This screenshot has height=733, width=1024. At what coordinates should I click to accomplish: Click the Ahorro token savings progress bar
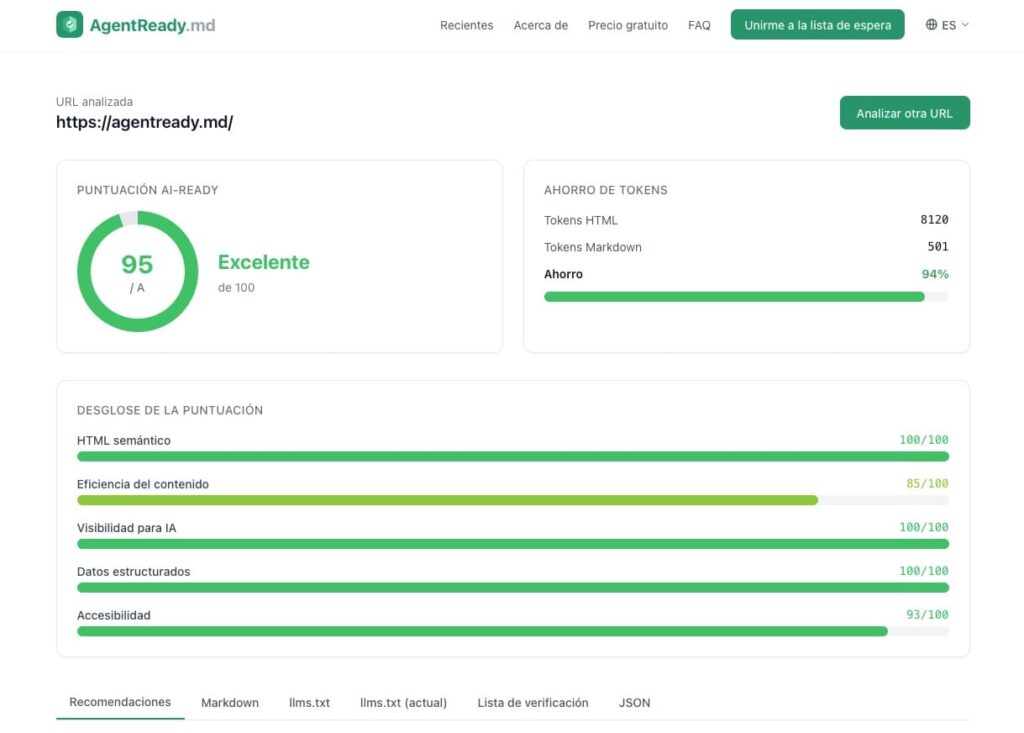tap(745, 297)
